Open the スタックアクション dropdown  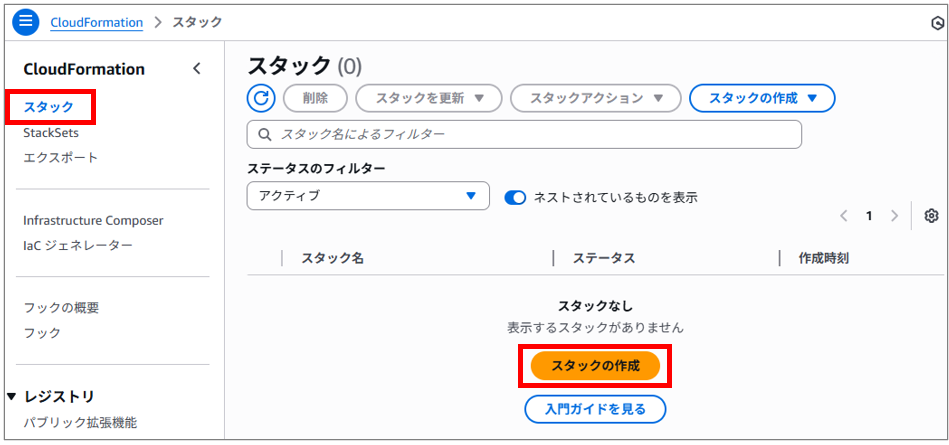coord(596,98)
